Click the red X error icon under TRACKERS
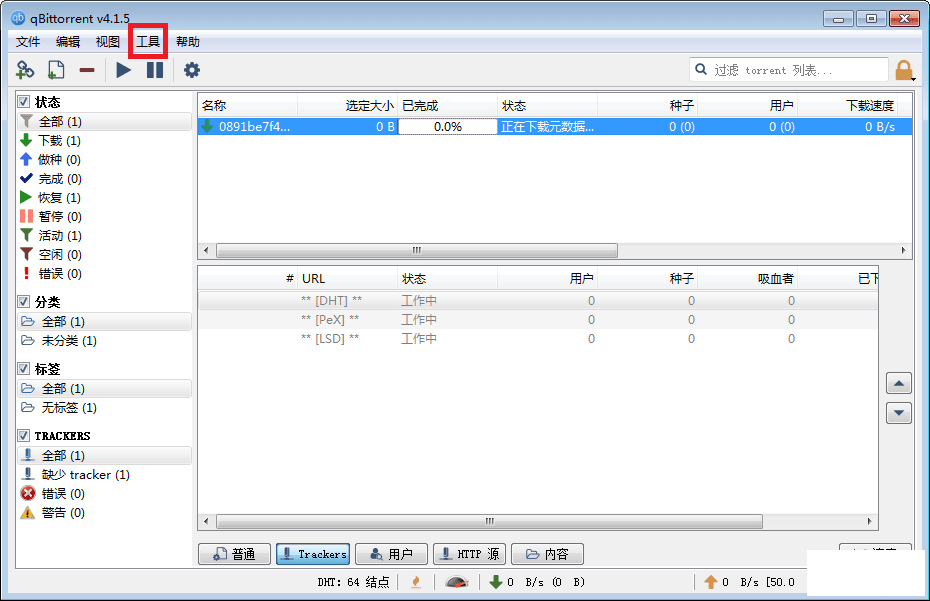The width and height of the screenshot is (930, 601). click(x=28, y=494)
